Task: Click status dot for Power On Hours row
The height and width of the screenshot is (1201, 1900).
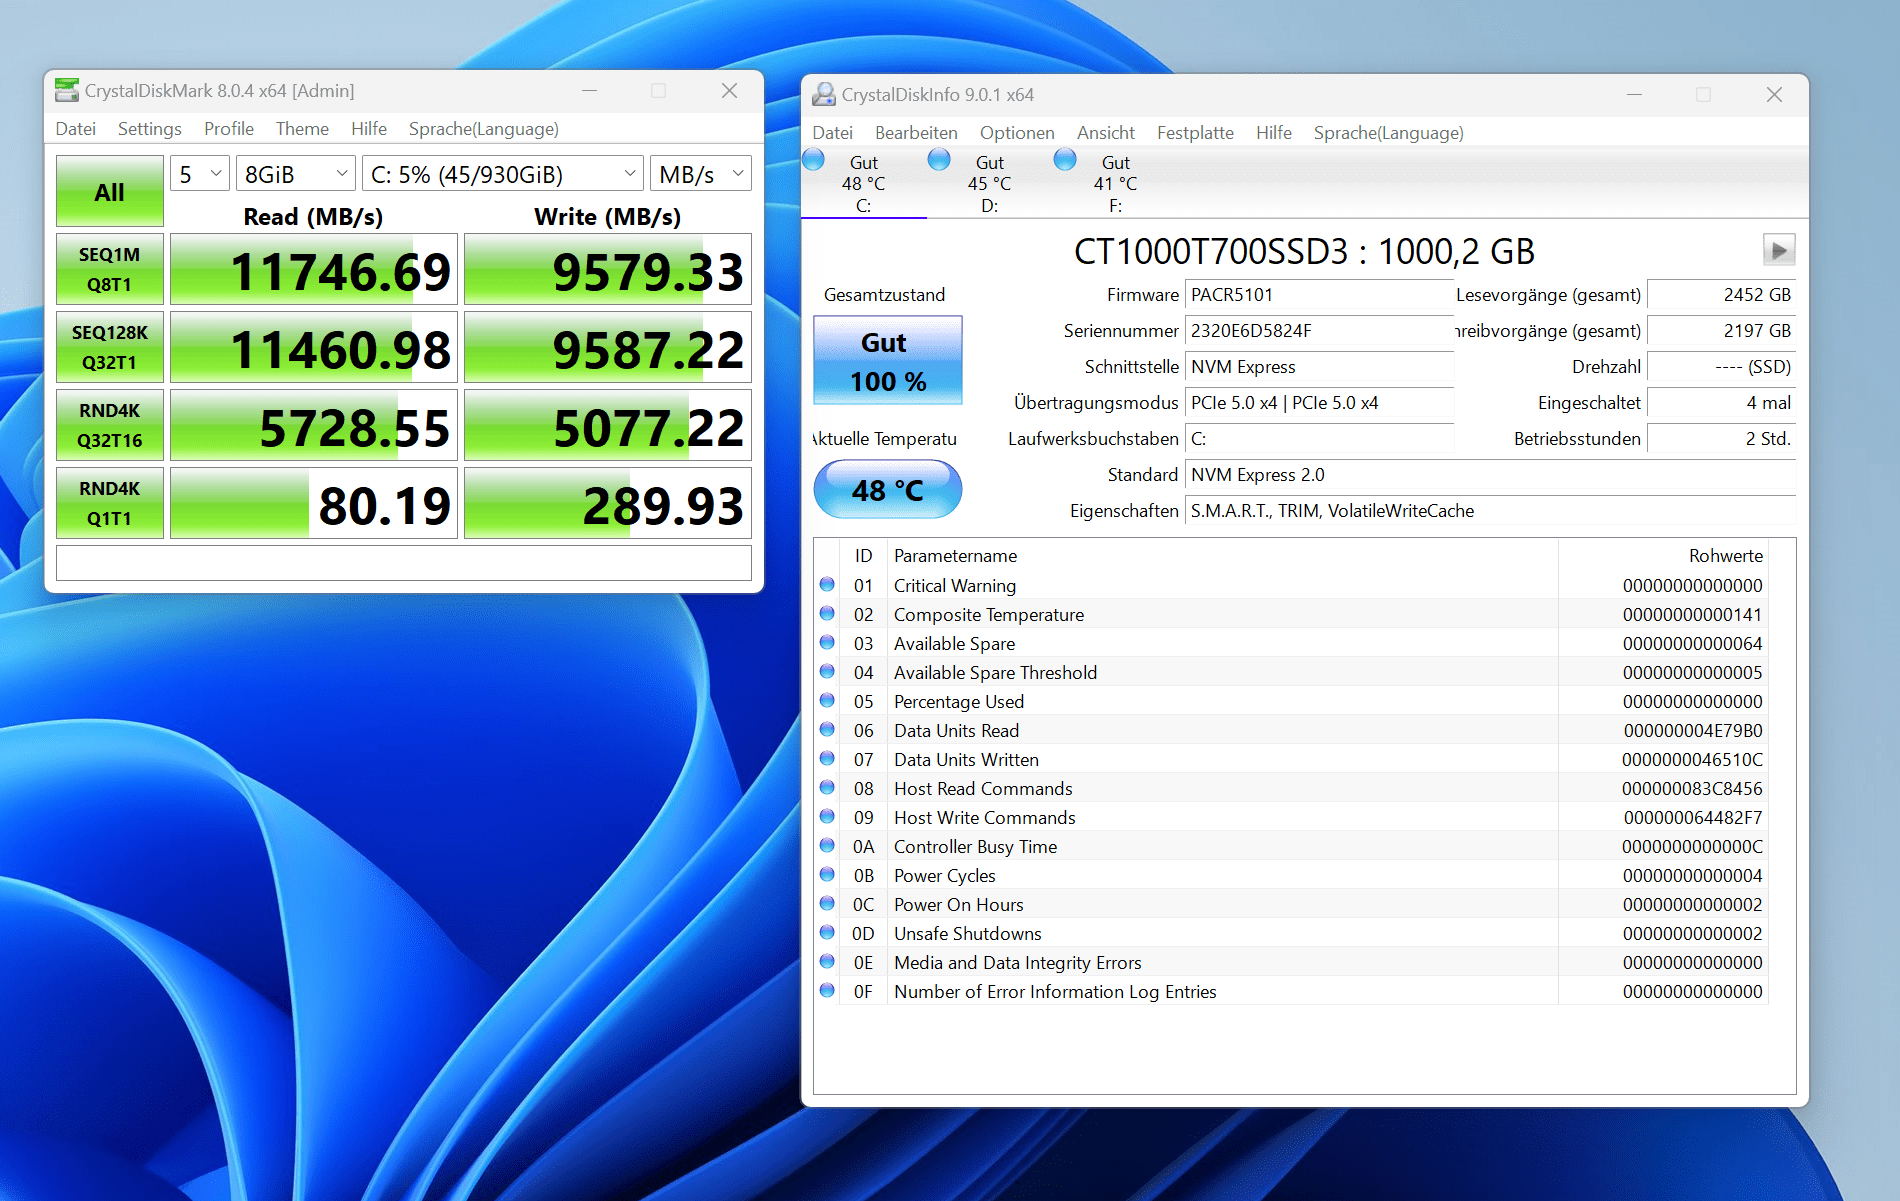Action: tap(827, 903)
